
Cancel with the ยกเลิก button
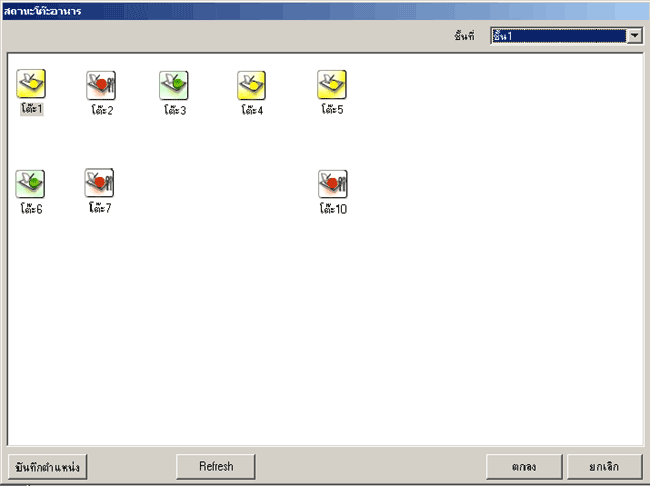point(604,467)
